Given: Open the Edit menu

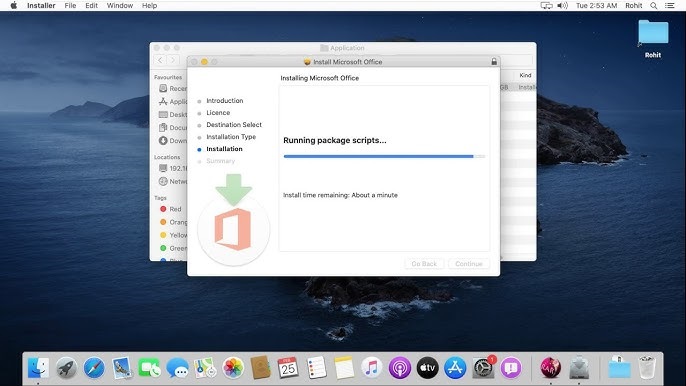Looking at the screenshot, I should 91,6.
